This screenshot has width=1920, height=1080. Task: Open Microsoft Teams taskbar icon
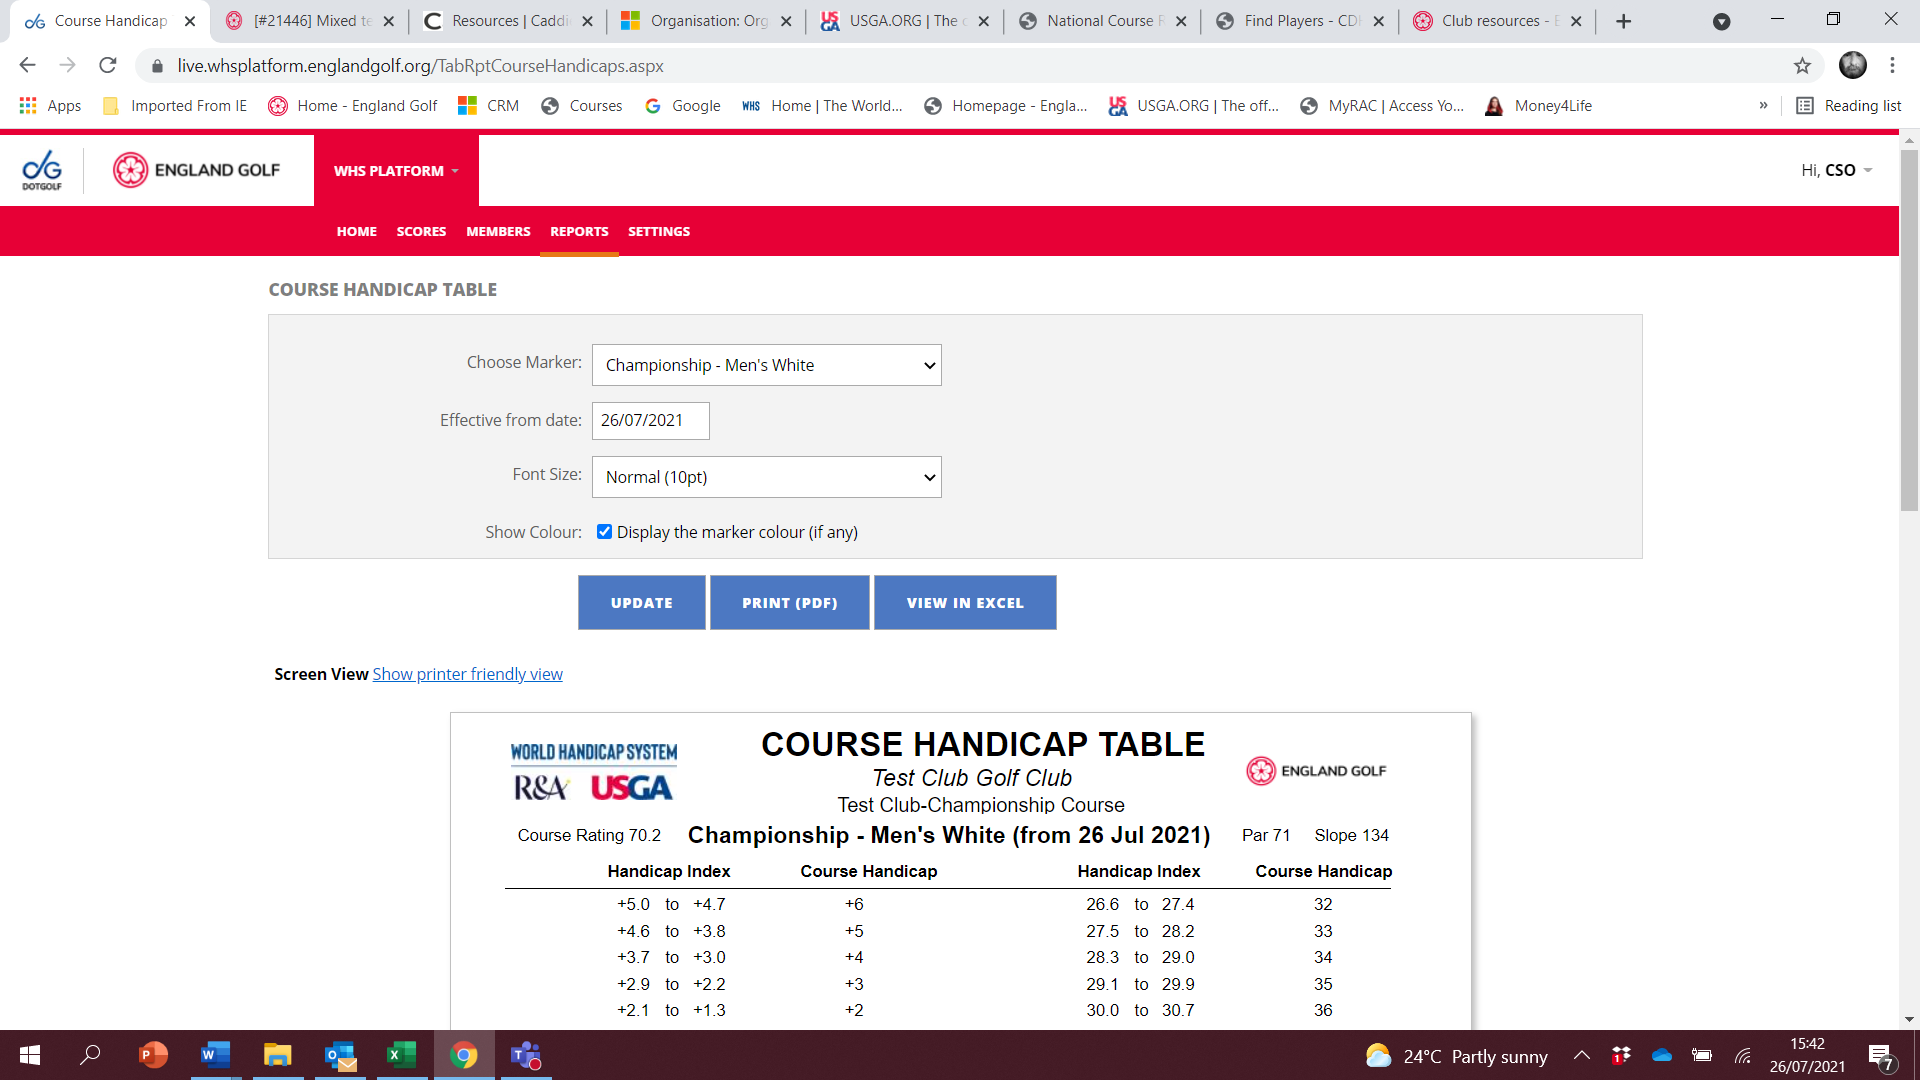[x=526, y=1055]
